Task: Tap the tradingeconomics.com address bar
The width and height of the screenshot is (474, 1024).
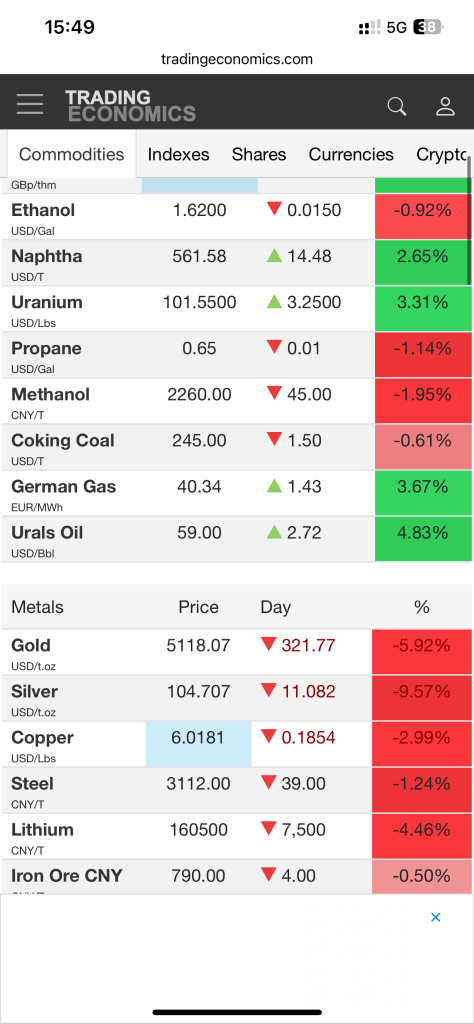Action: click(237, 59)
